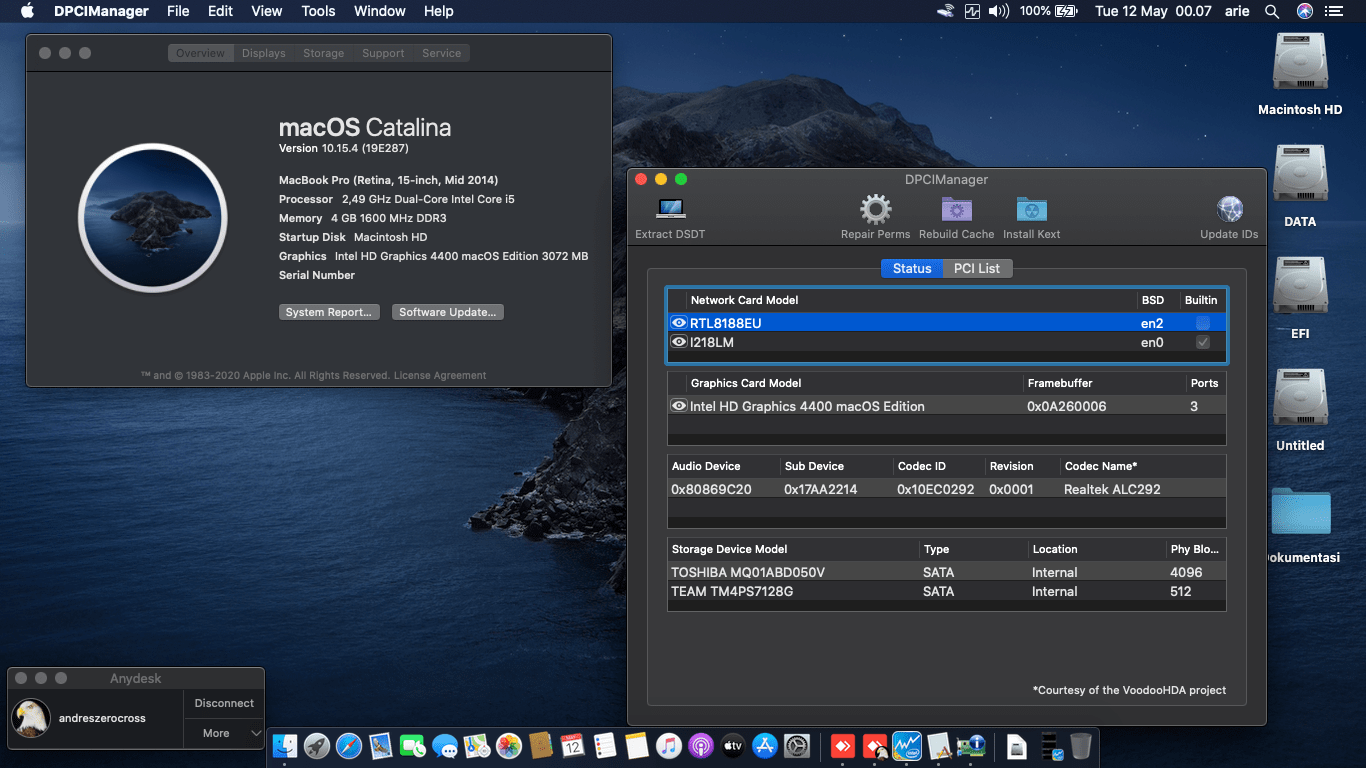This screenshot has width=1366, height=768.
Task: Click the Rebuild Cache toolbar icon
Action: [x=957, y=209]
